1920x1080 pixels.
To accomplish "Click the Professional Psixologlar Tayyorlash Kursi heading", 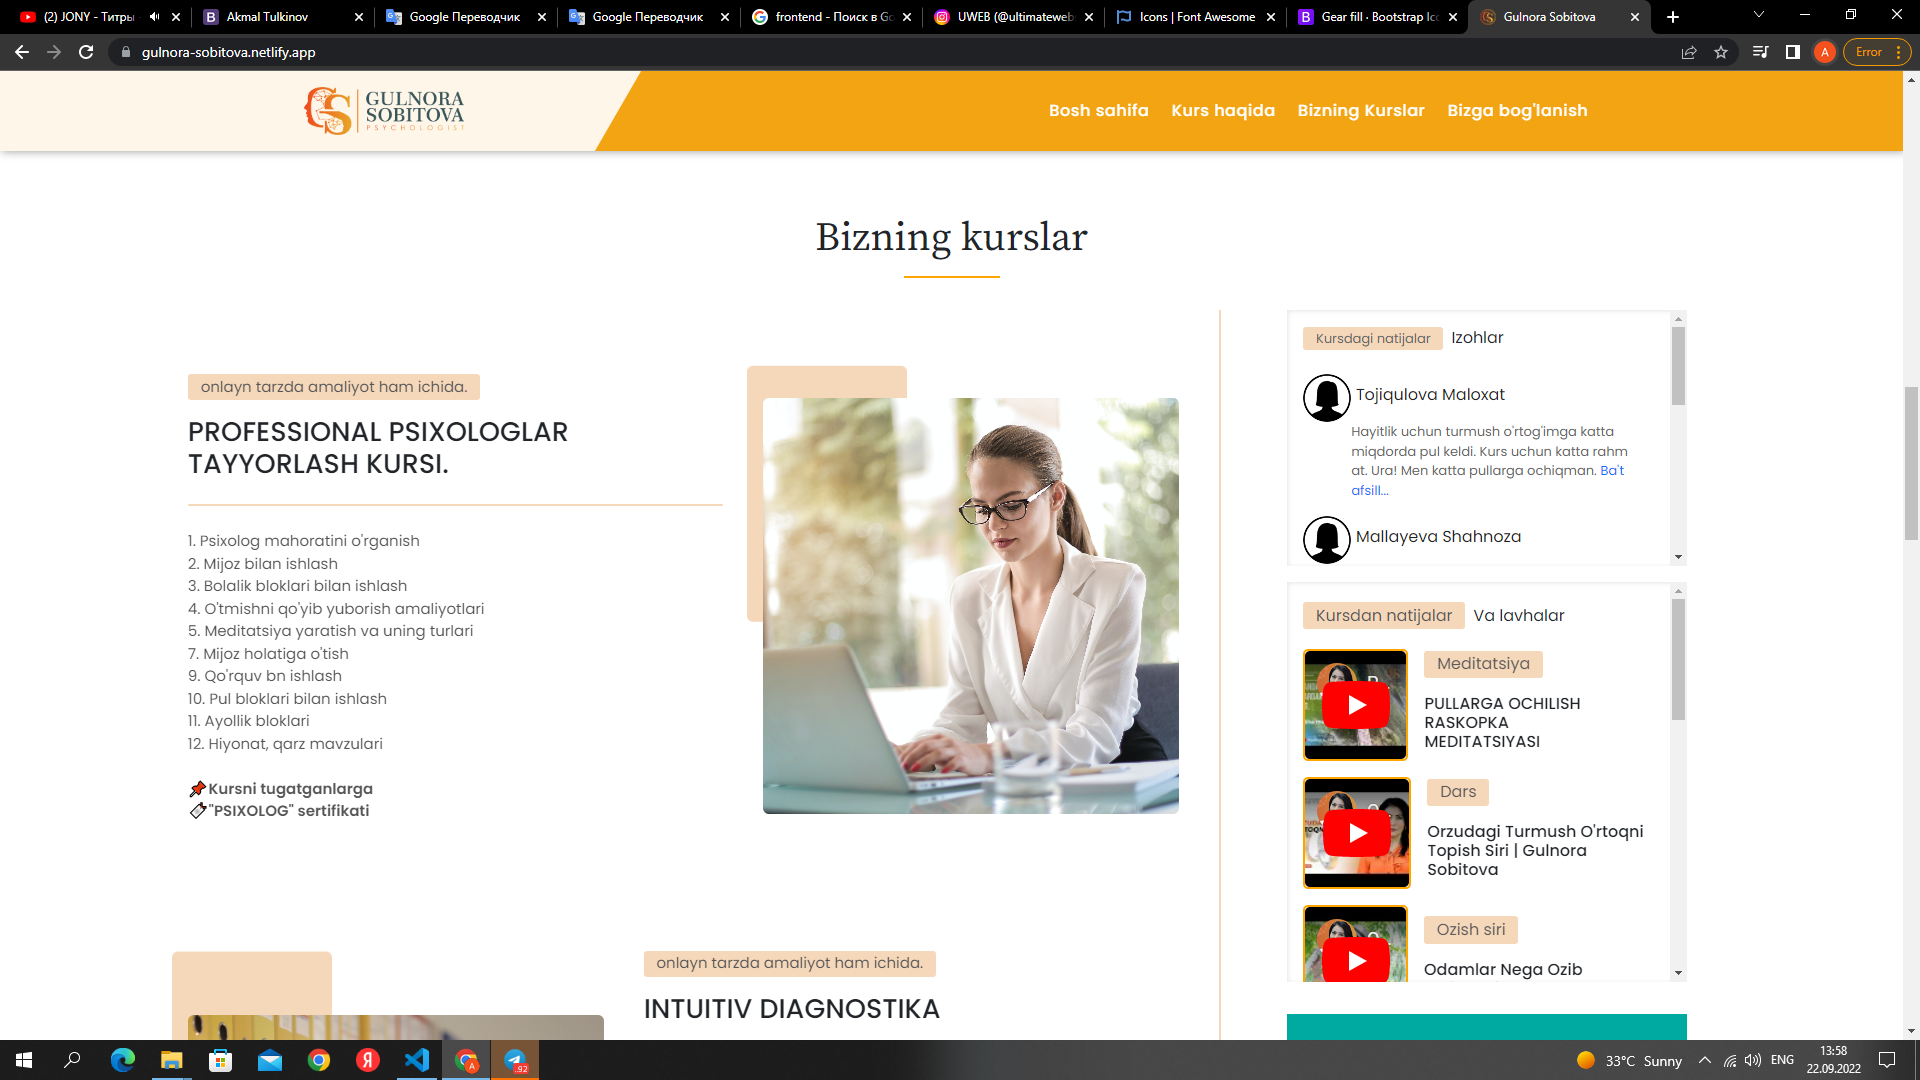I will click(x=378, y=448).
